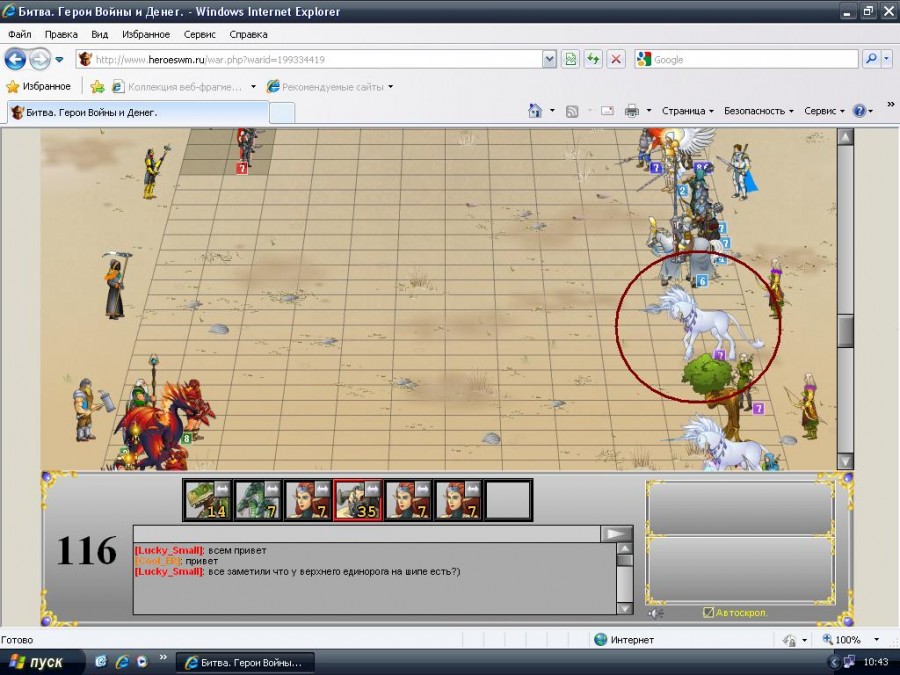900x675 pixels.
Task: Open the Справка menu
Action: point(248,34)
